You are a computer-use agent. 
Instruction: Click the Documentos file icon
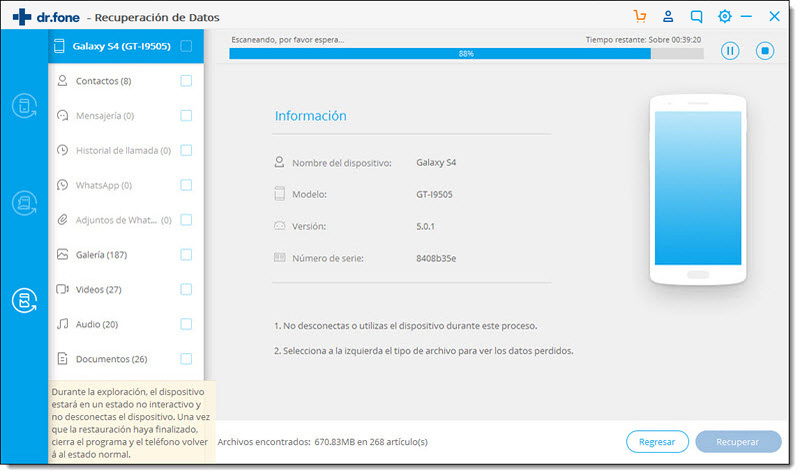click(62, 359)
